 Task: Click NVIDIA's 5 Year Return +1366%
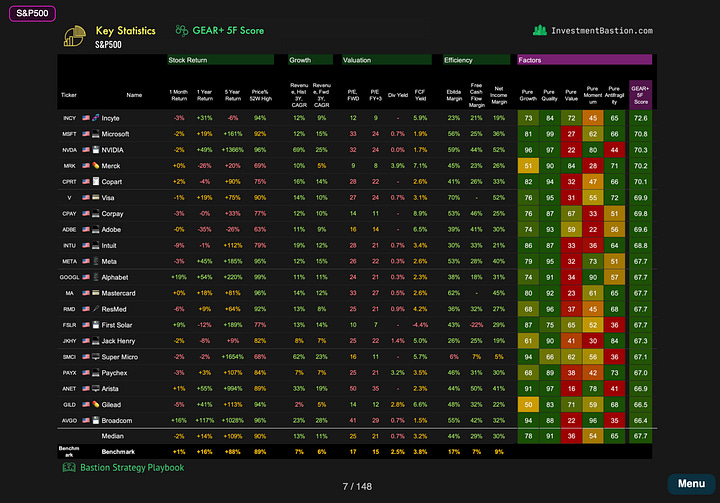(x=232, y=150)
